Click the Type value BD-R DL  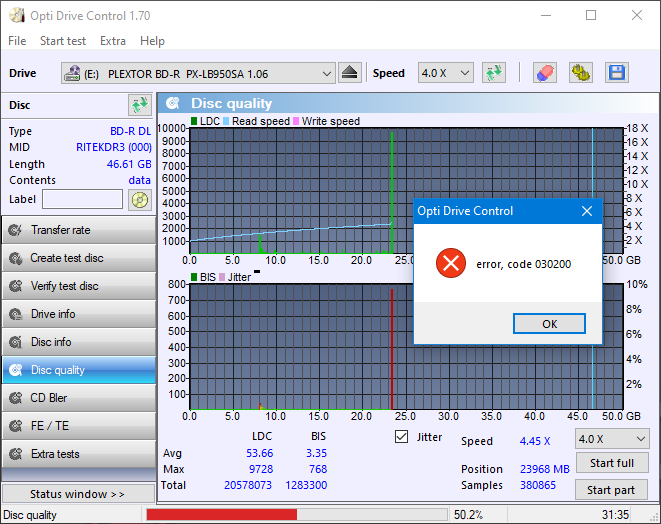point(130,131)
